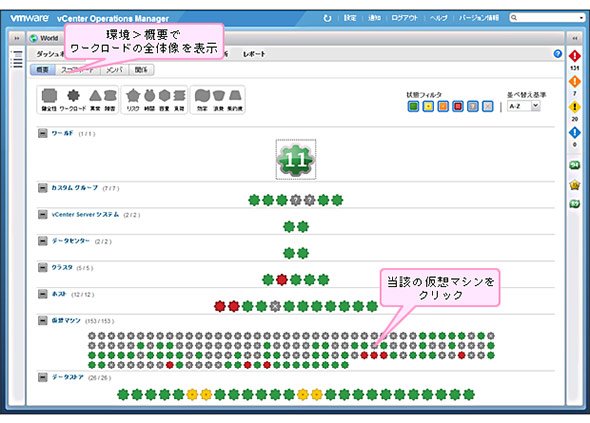
Task: Select the リスク (Risk) badge icon
Action: tap(133, 96)
